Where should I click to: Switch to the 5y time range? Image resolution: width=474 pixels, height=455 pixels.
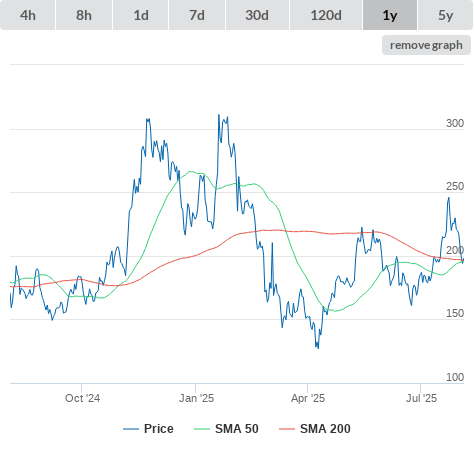(445, 15)
